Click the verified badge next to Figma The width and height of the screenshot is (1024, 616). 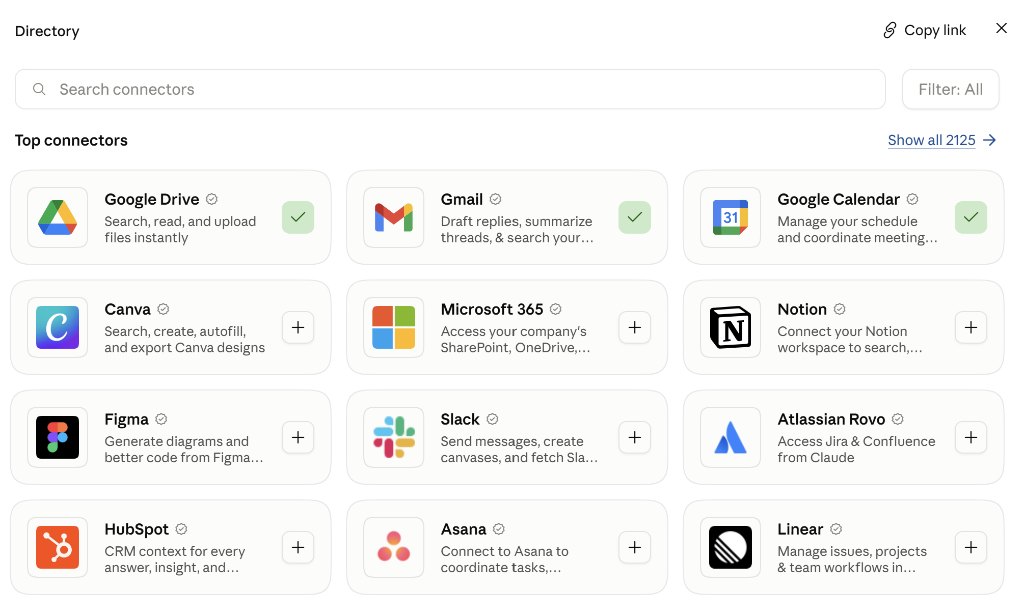coord(161,419)
